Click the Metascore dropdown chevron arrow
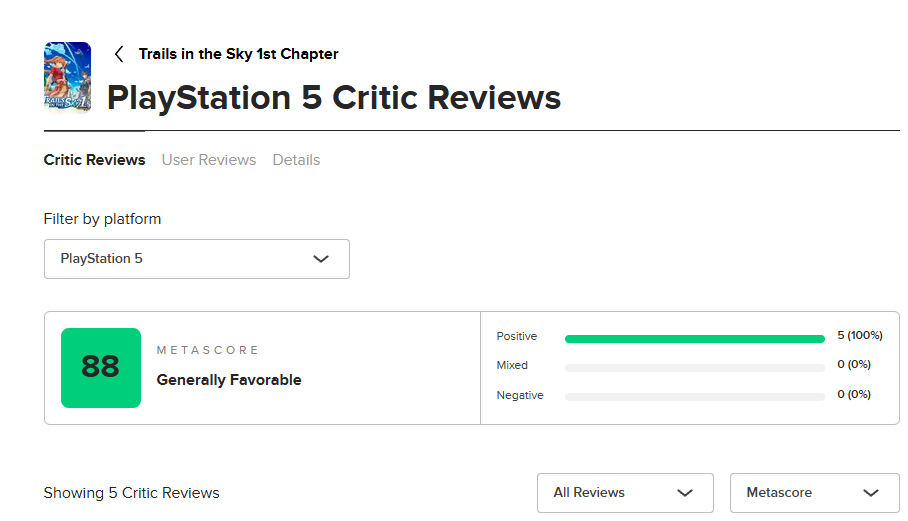 point(871,493)
